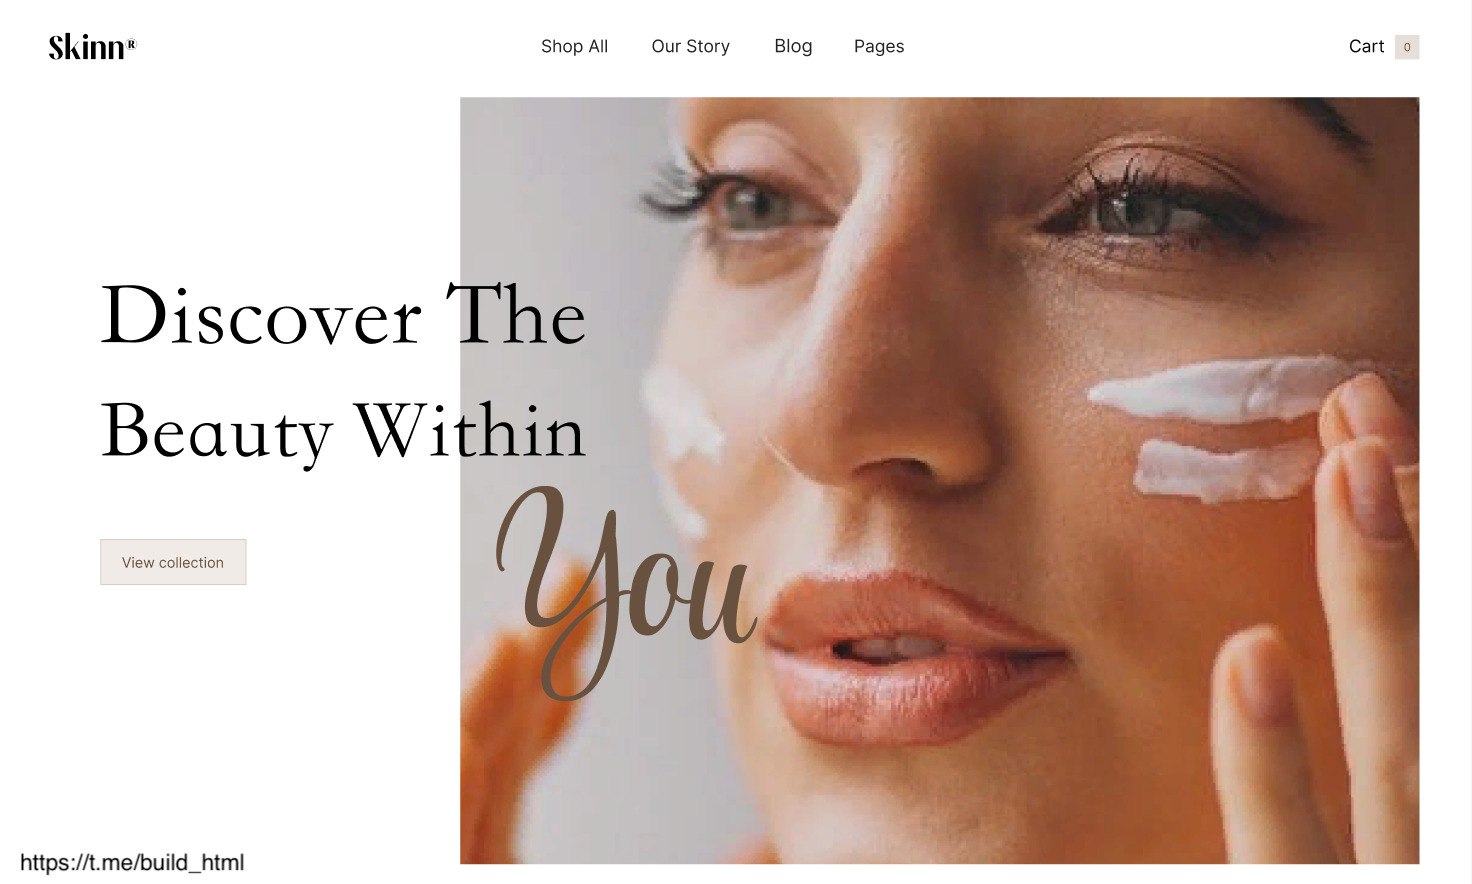The image size is (1472, 884).
Task: Click the left-side eye with long lashes
Action: pos(740,200)
